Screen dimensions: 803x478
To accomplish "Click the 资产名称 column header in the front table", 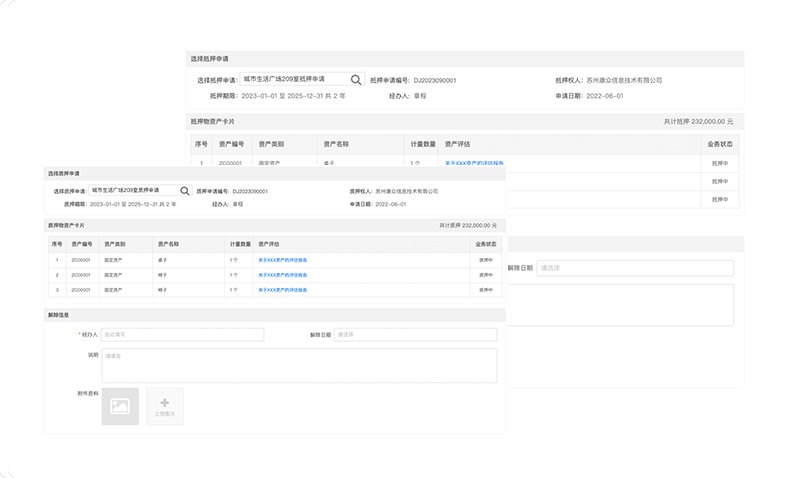I will [x=167, y=244].
